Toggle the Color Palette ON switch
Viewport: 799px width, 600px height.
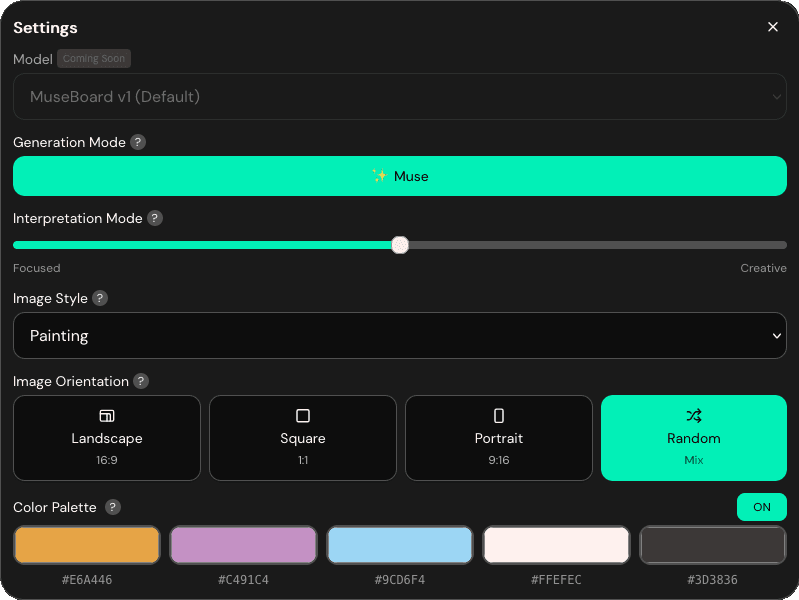point(761,507)
